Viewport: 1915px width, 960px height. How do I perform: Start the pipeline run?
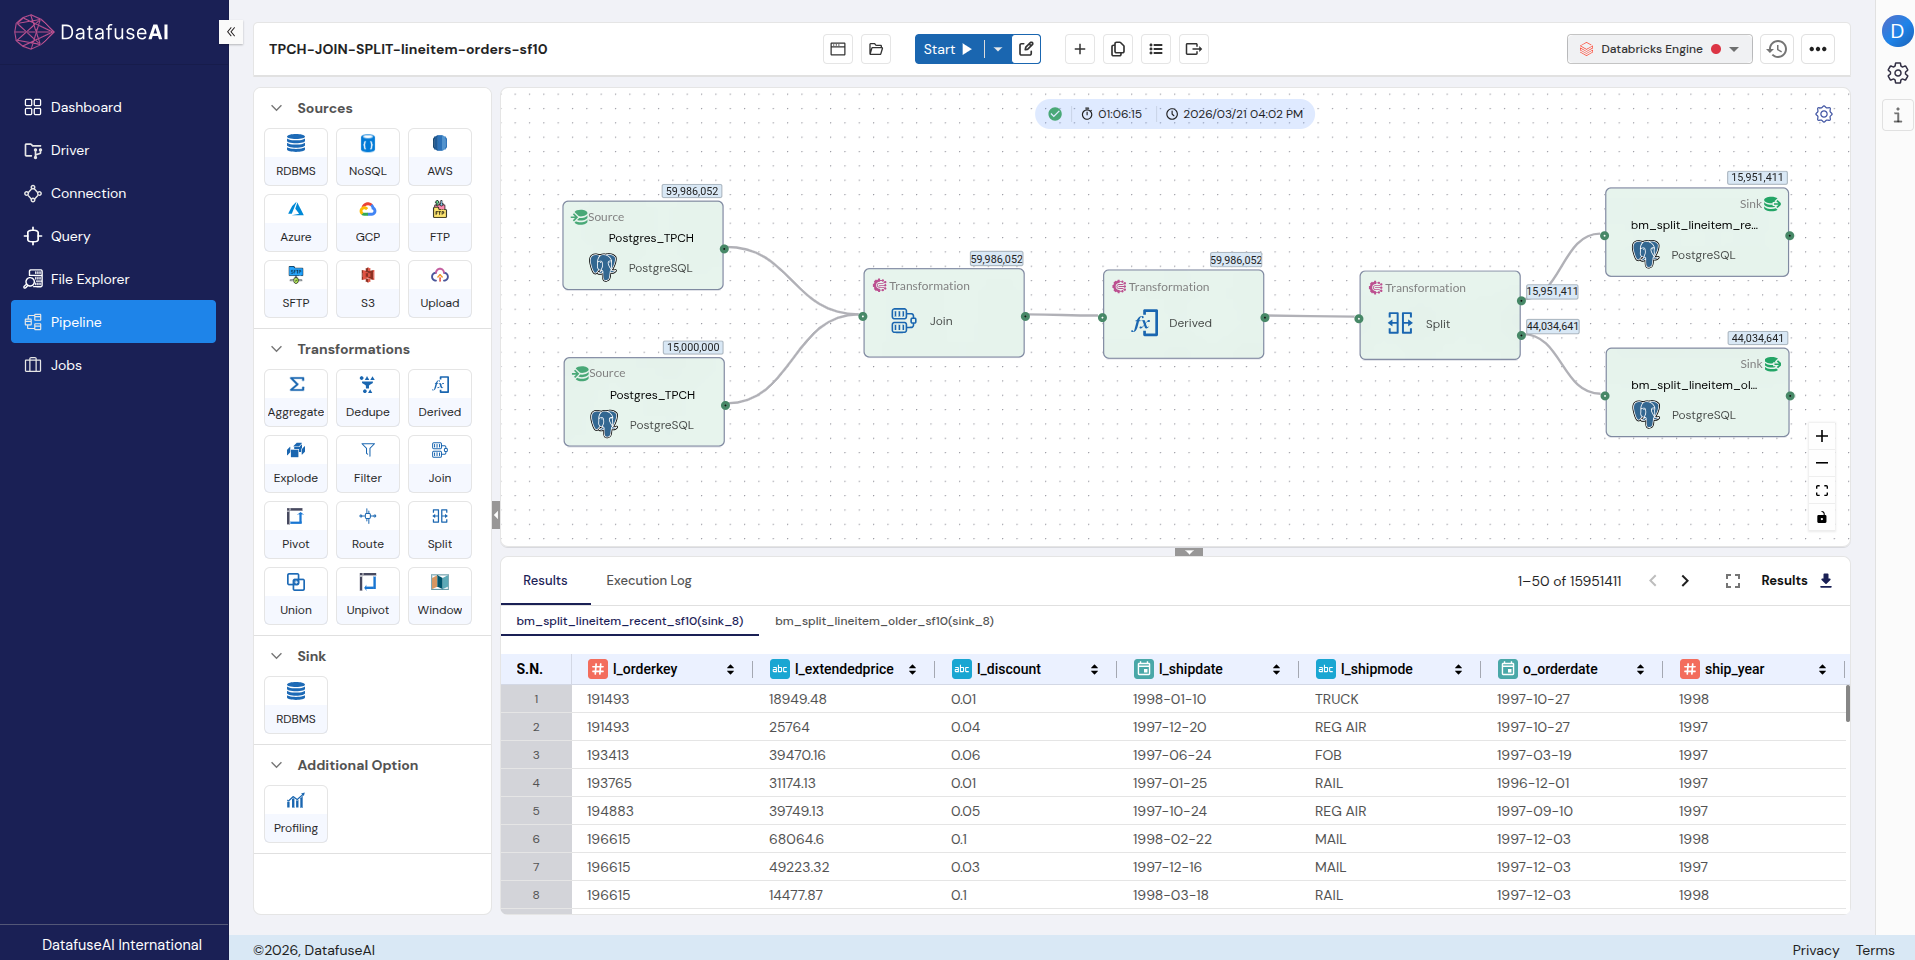click(x=948, y=49)
